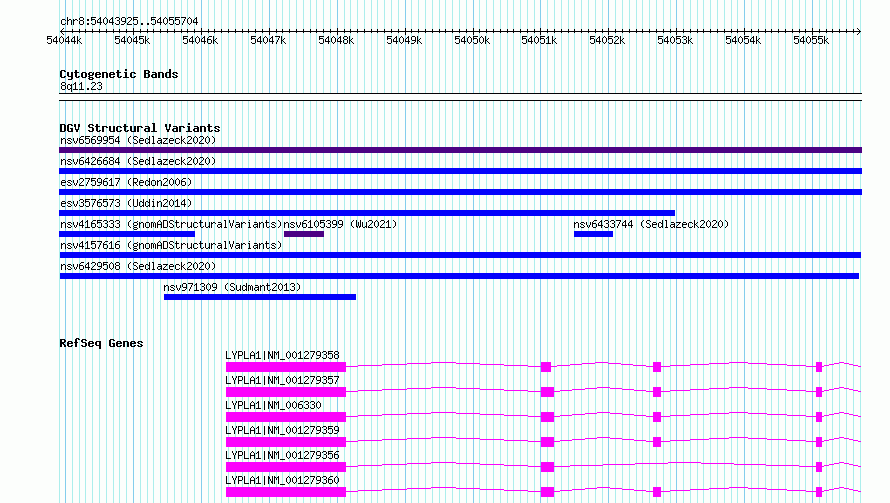The image size is (890, 503).
Task: Click the large exon block of NM_001279359
Action: pyautogui.click(x=286, y=442)
